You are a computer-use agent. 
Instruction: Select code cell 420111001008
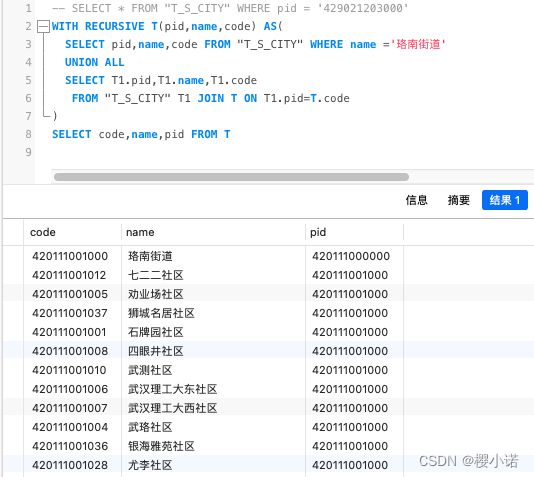tap(70, 351)
